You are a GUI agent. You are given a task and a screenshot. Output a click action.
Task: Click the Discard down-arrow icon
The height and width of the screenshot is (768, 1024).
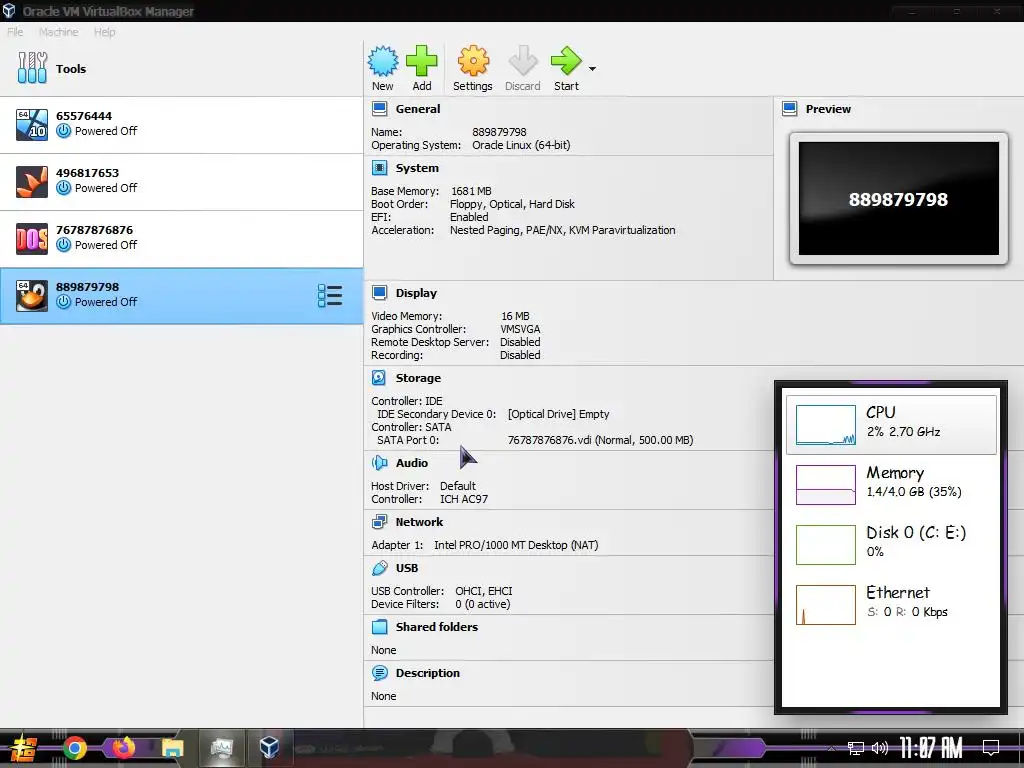pyautogui.click(x=522, y=61)
